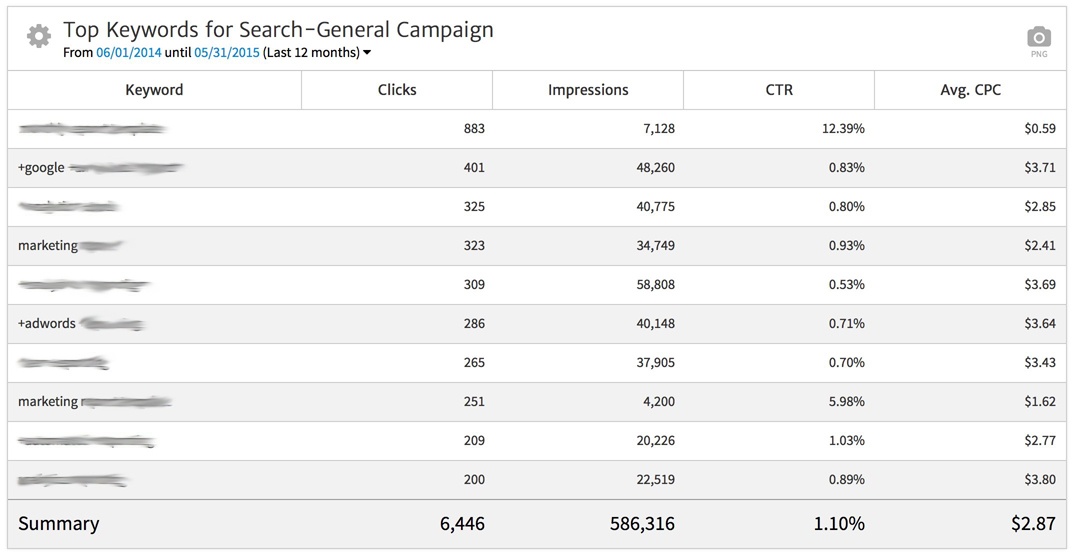Click the widget title Top Keywords
Image resolution: width=1077 pixels, height=559 pixels.
(x=278, y=30)
